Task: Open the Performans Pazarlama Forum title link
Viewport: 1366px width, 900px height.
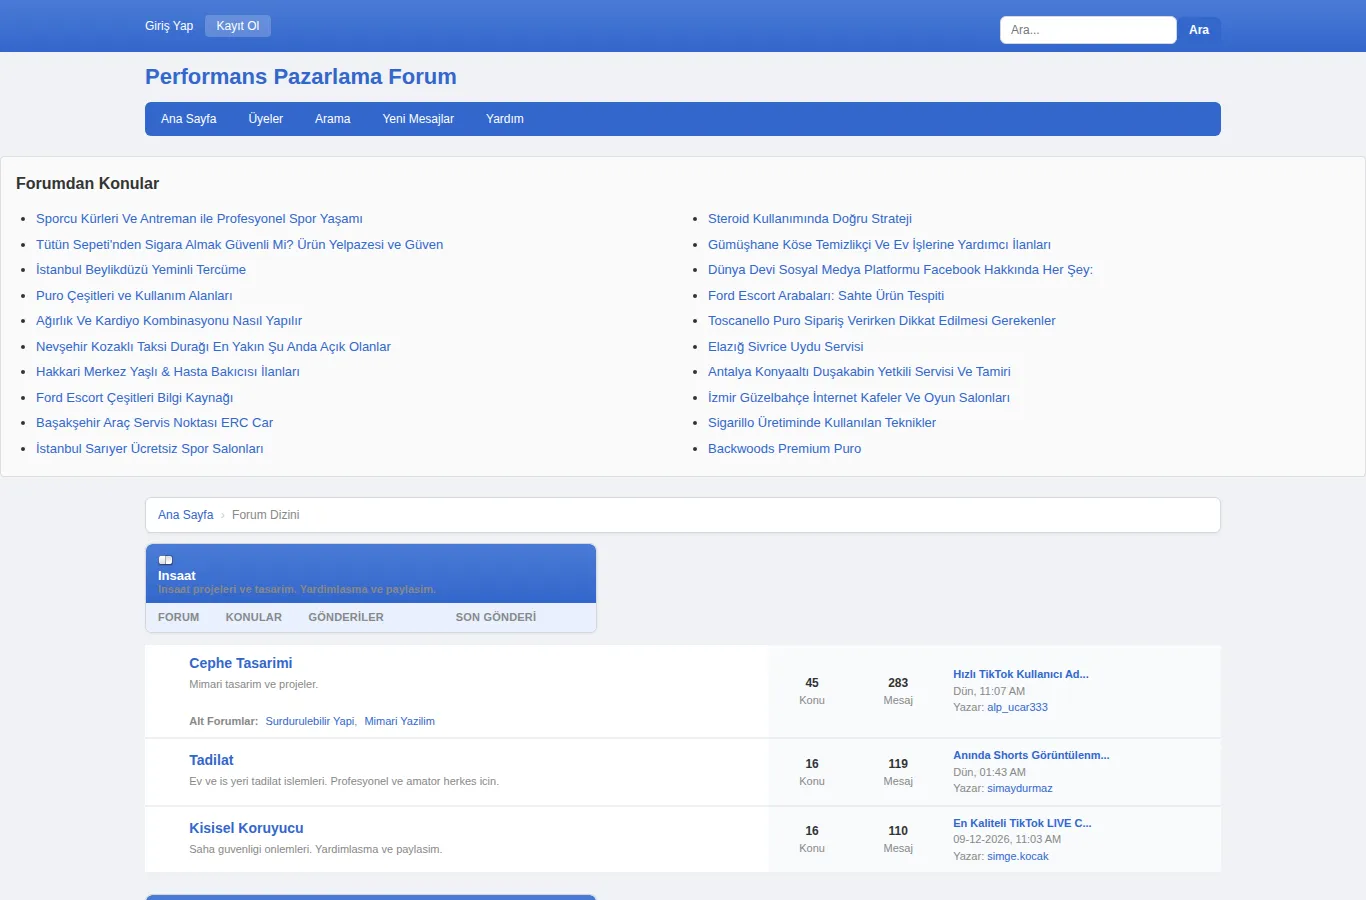Action: click(x=301, y=77)
